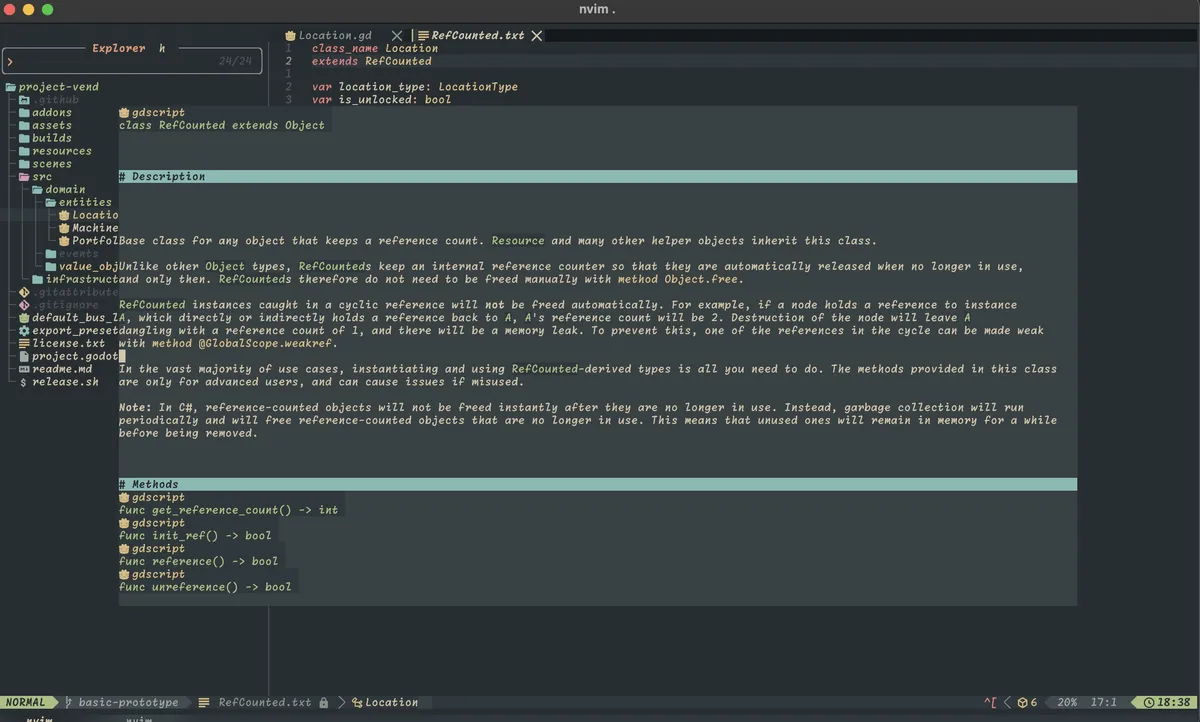Viewport: 1200px width, 722px height.
Task: Click the readme.md markdown icon
Action: click(x=24, y=368)
